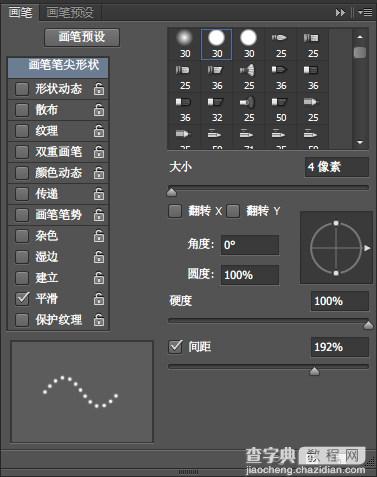
Task: Click the size field showing 4 像素
Action: point(337,167)
